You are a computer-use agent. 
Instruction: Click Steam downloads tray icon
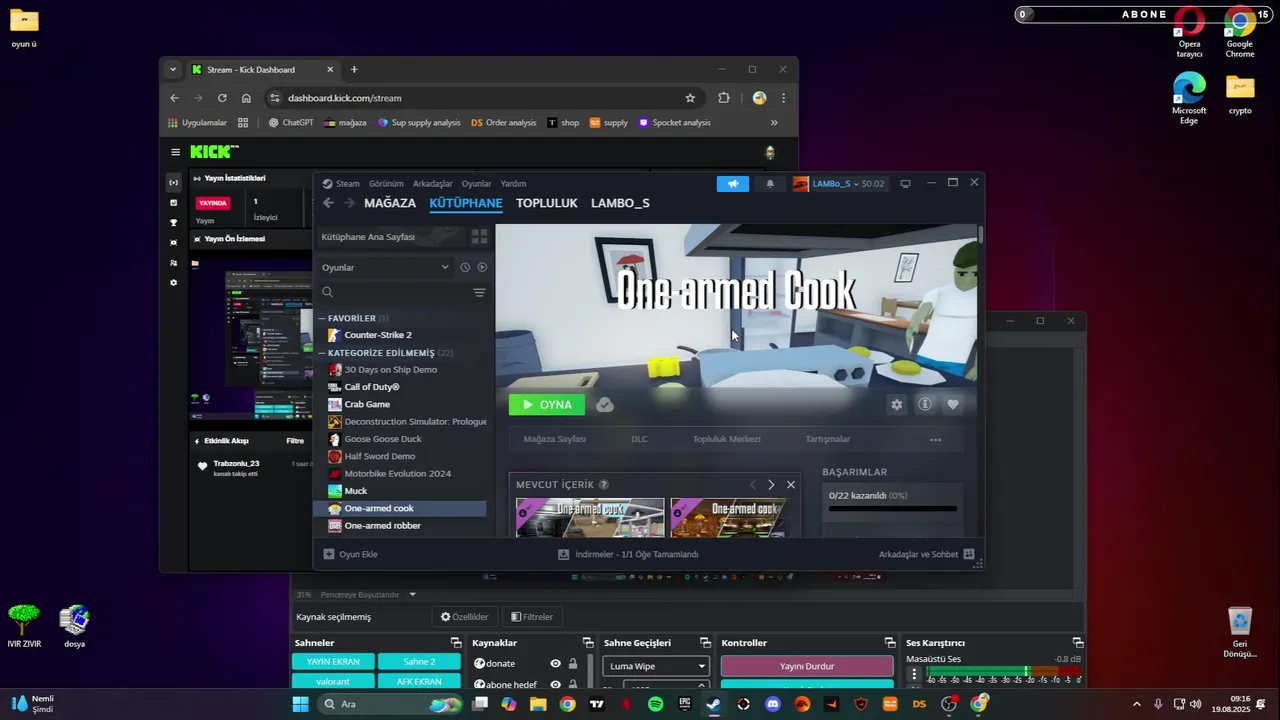click(x=563, y=554)
